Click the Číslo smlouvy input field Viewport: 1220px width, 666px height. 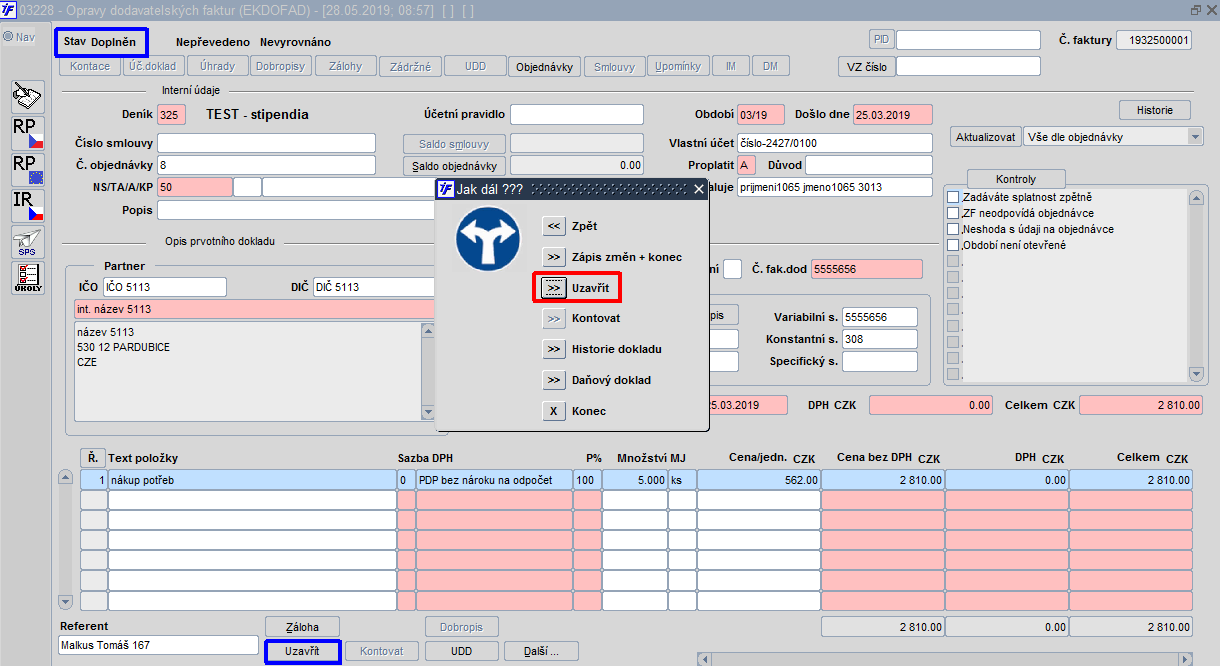coord(266,143)
